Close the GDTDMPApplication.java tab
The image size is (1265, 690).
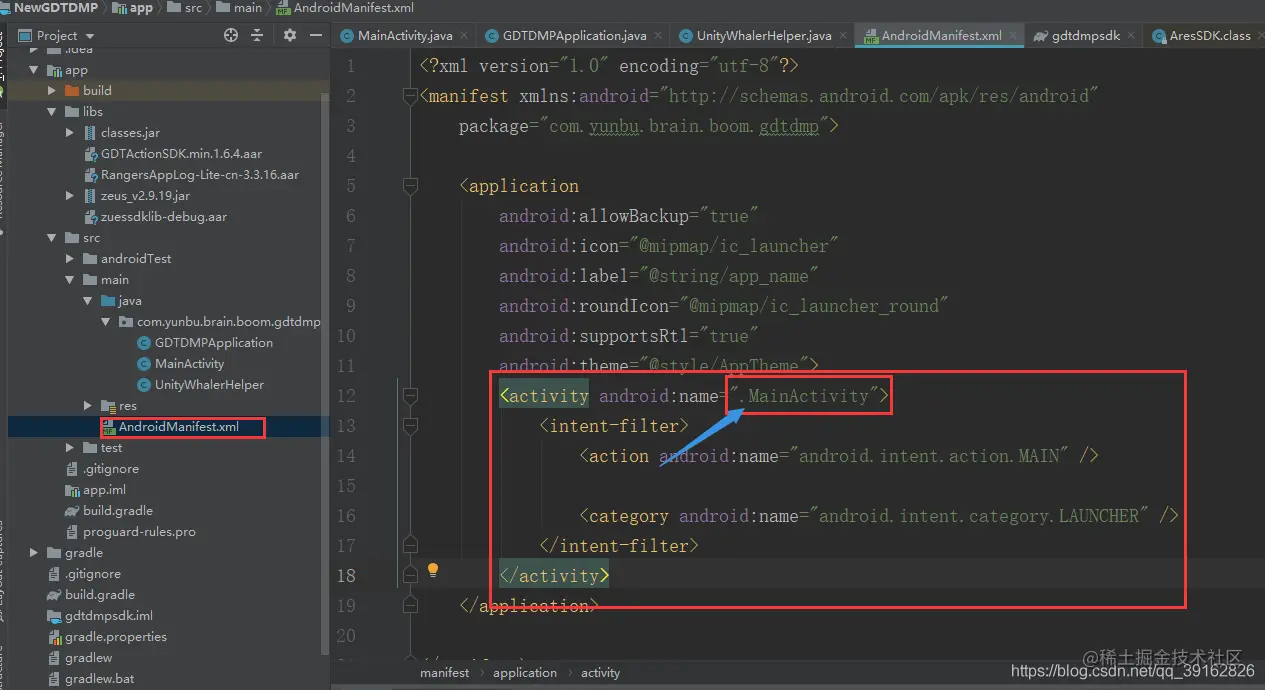[x=658, y=35]
